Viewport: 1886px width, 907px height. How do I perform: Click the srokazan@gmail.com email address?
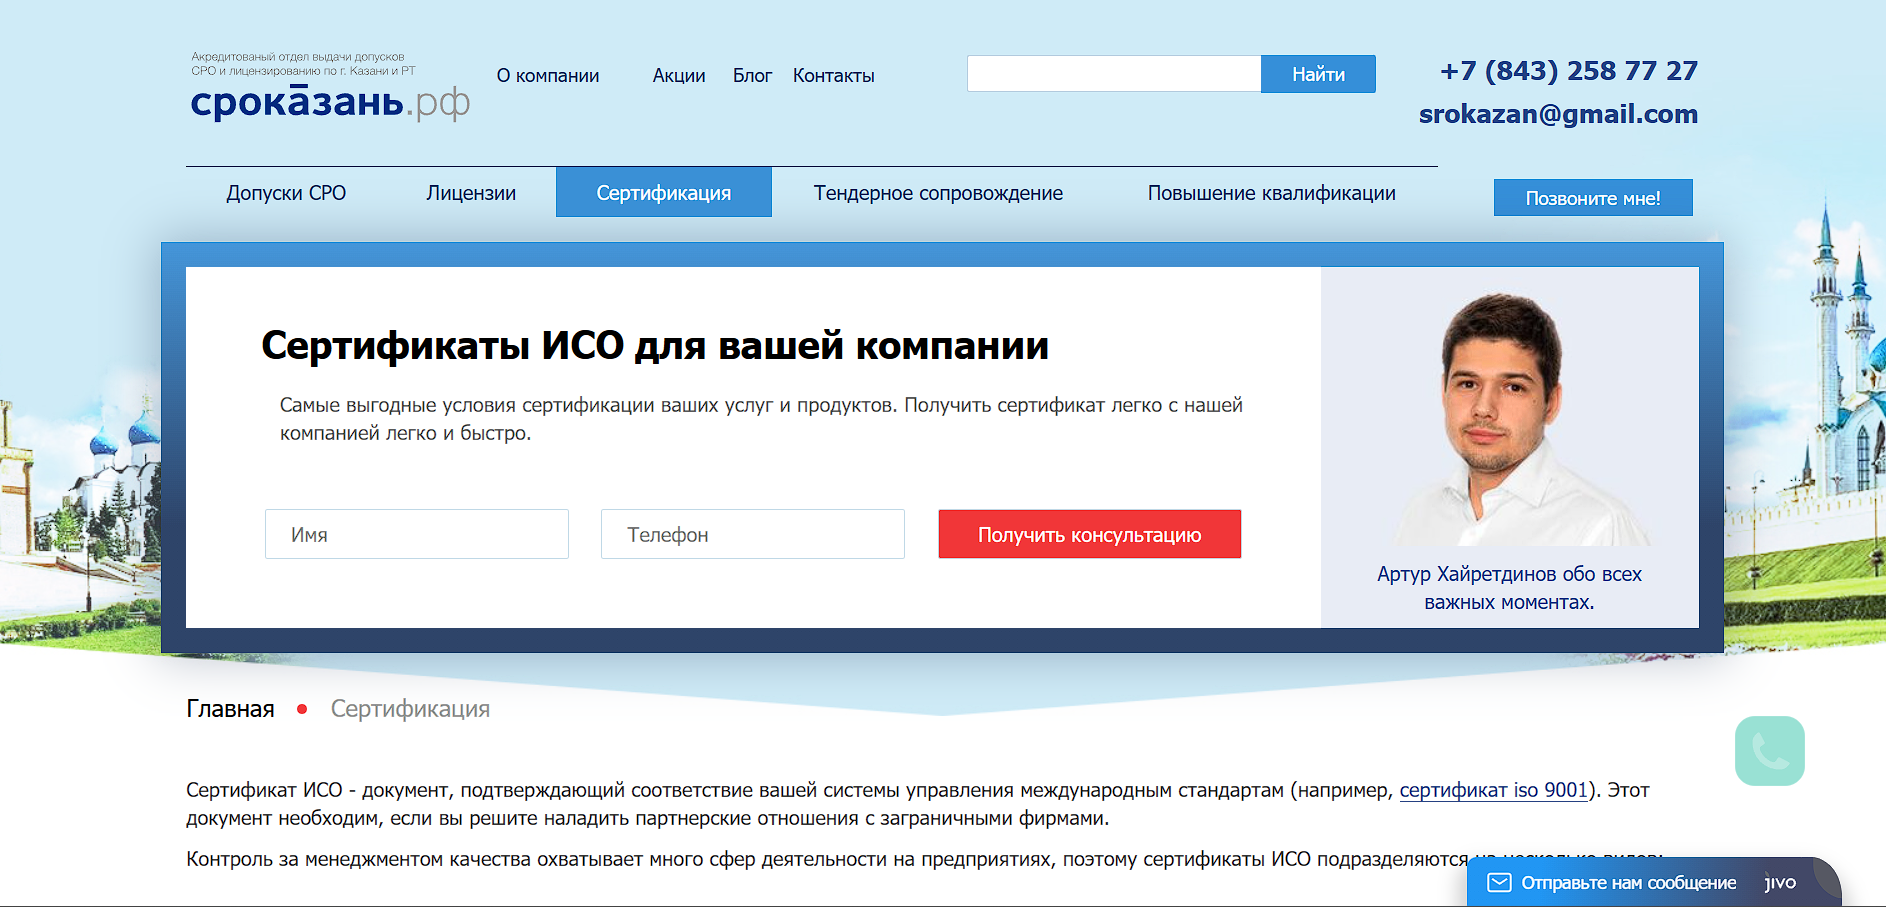(x=1558, y=114)
